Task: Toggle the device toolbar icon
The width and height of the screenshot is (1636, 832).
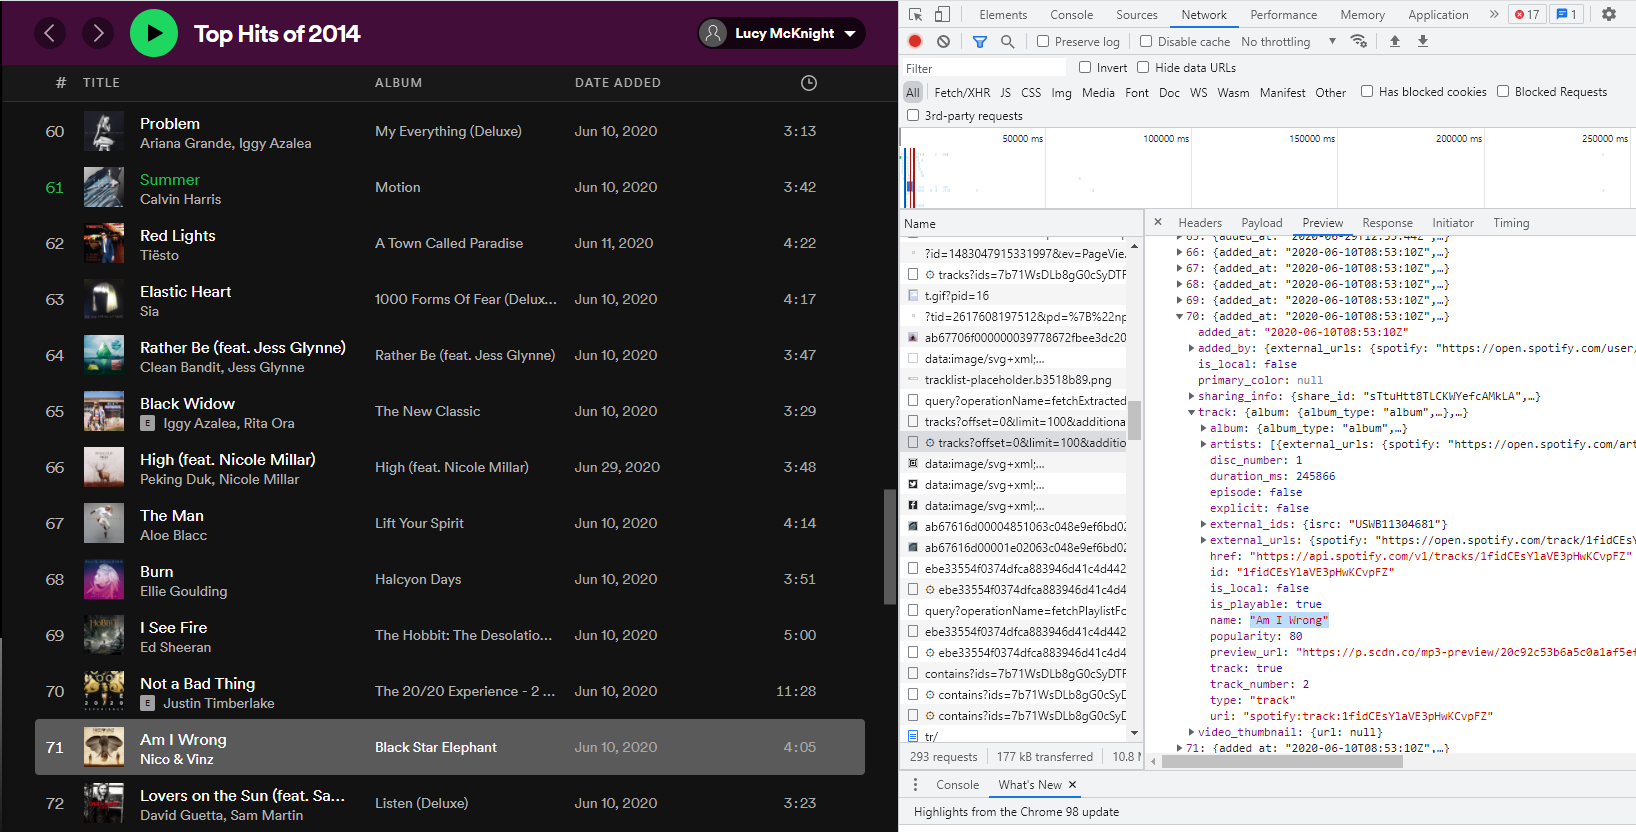Action: point(942,14)
